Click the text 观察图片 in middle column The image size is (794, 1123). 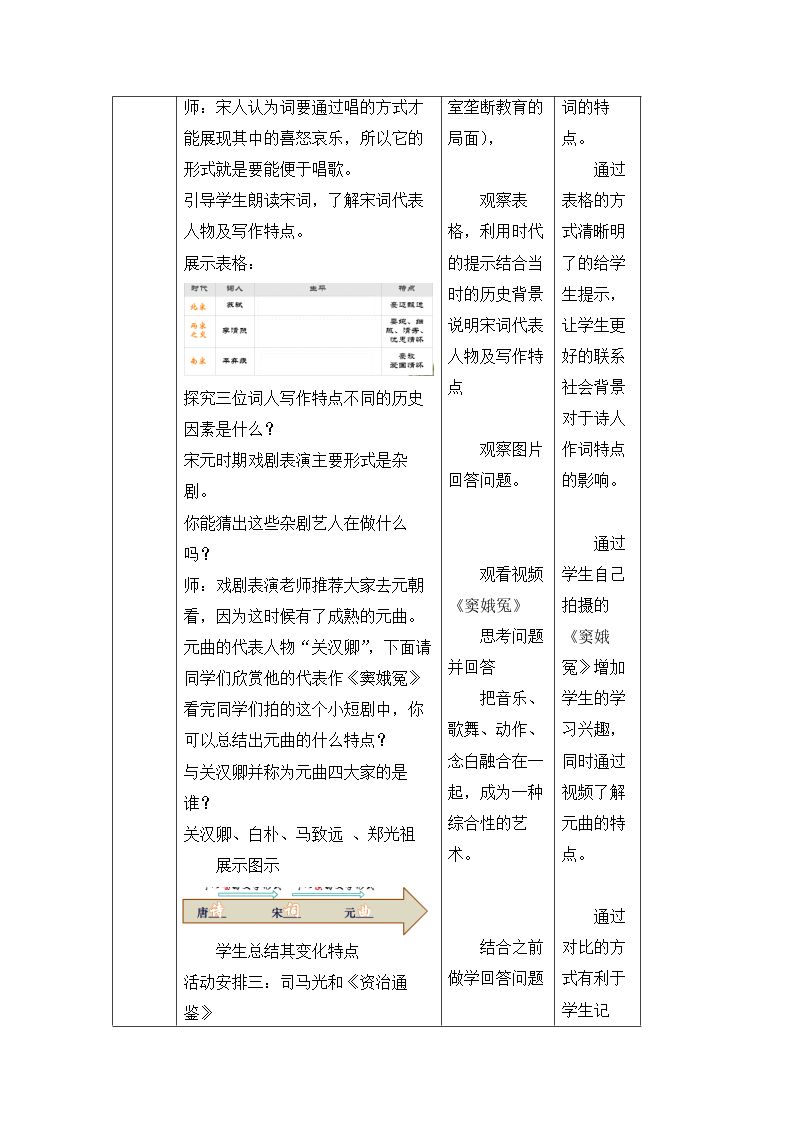point(511,449)
